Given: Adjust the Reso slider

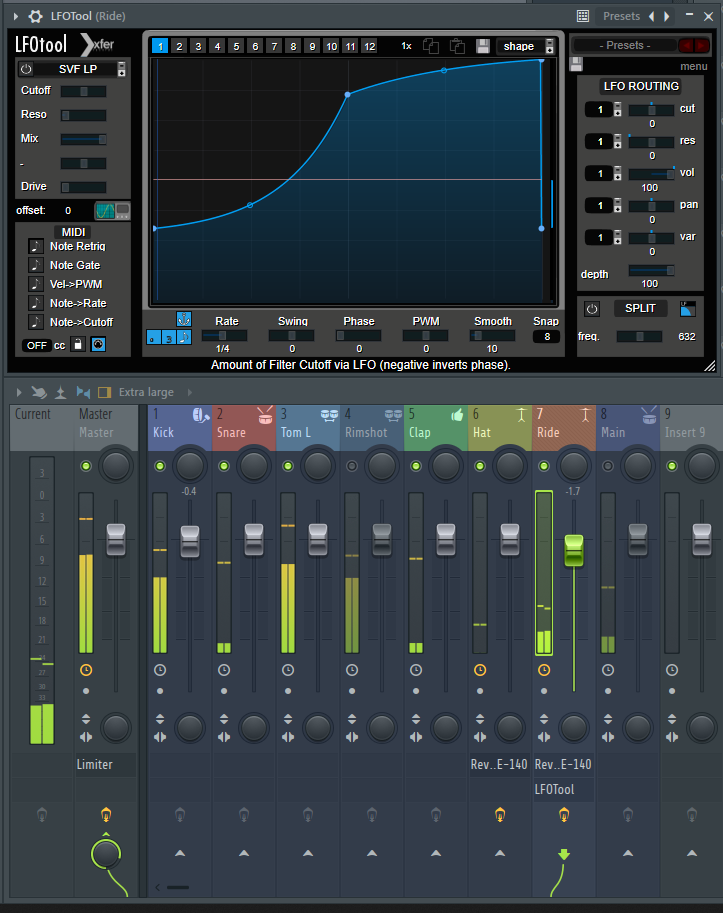Looking at the screenshot, I should coord(84,115).
